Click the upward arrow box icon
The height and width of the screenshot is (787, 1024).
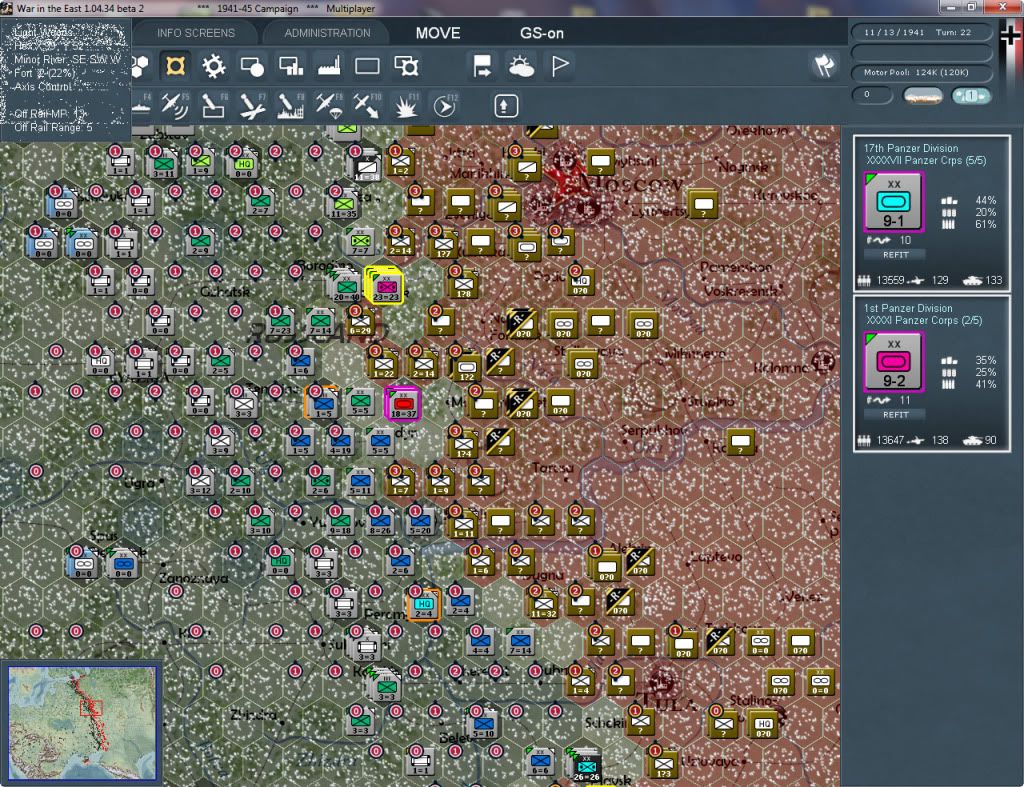tap(505, 106)
